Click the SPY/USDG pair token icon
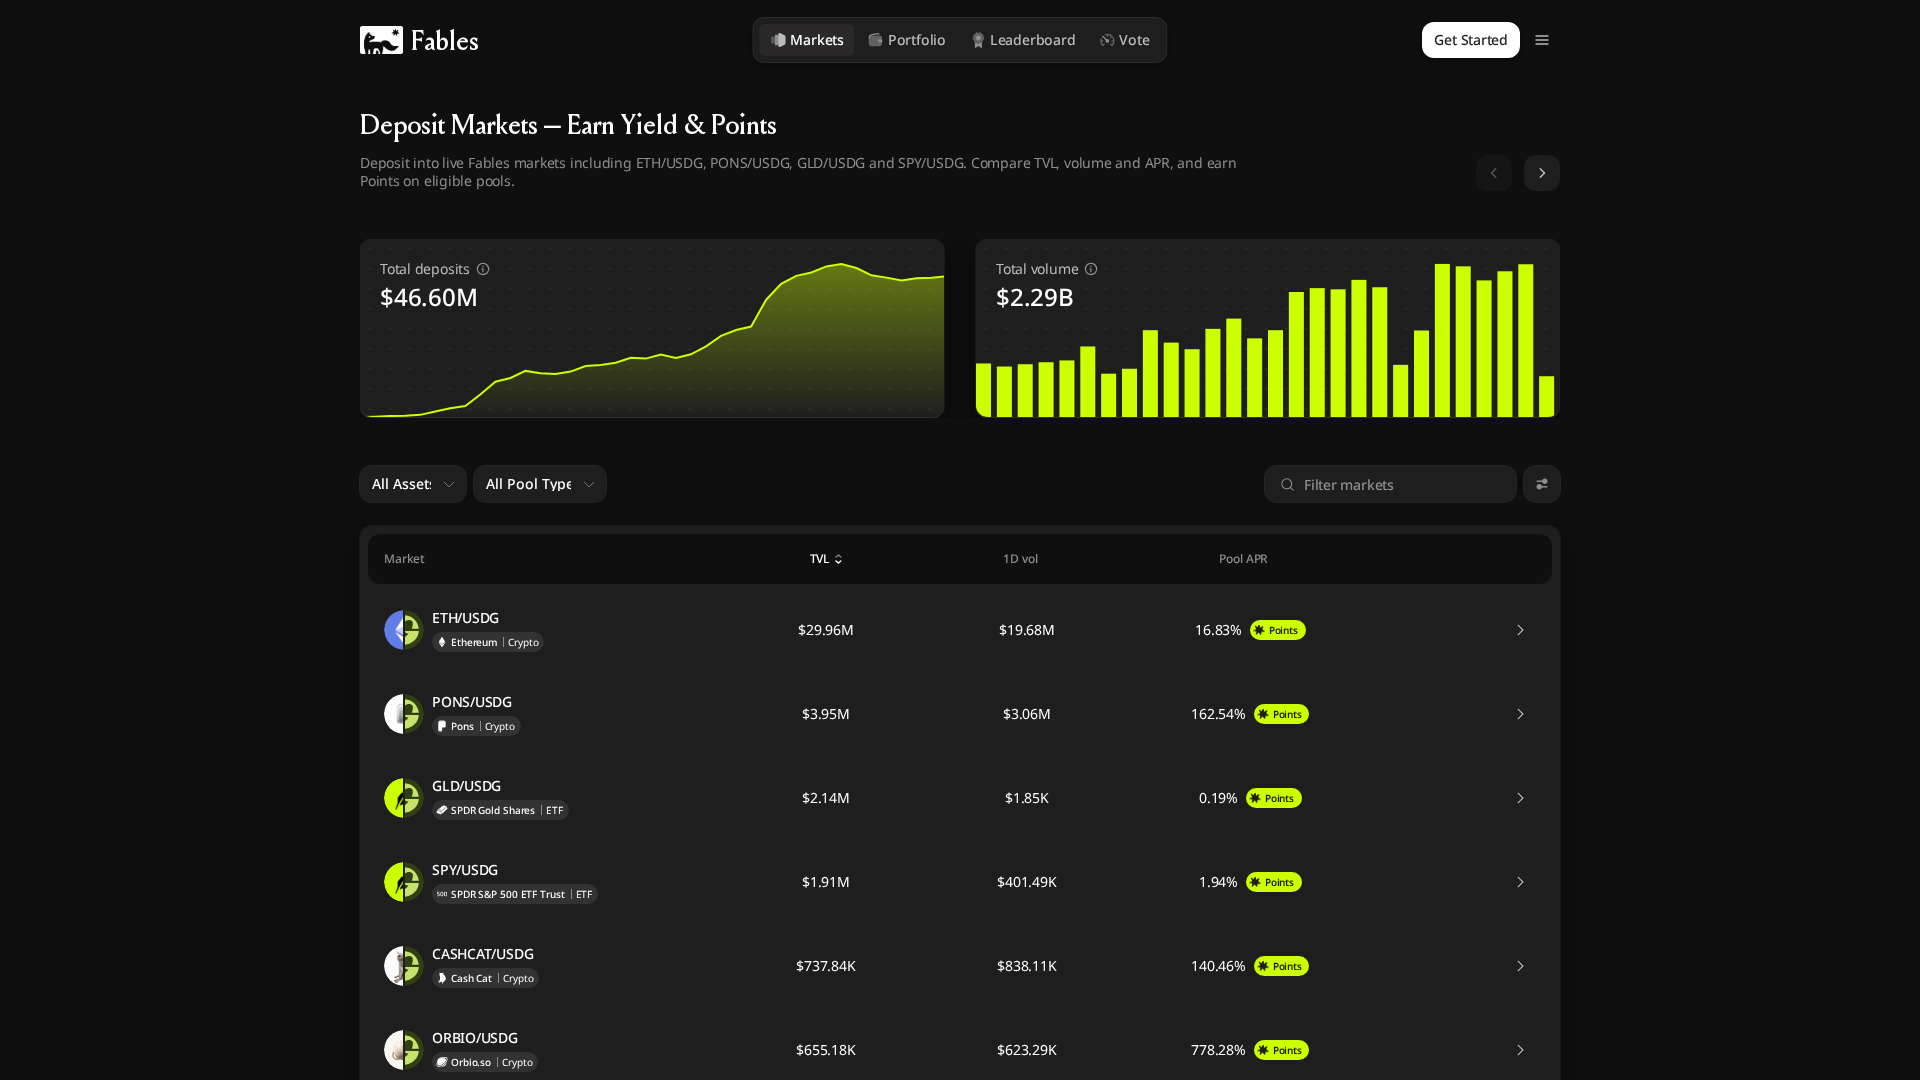 click(x=404, y=882)
